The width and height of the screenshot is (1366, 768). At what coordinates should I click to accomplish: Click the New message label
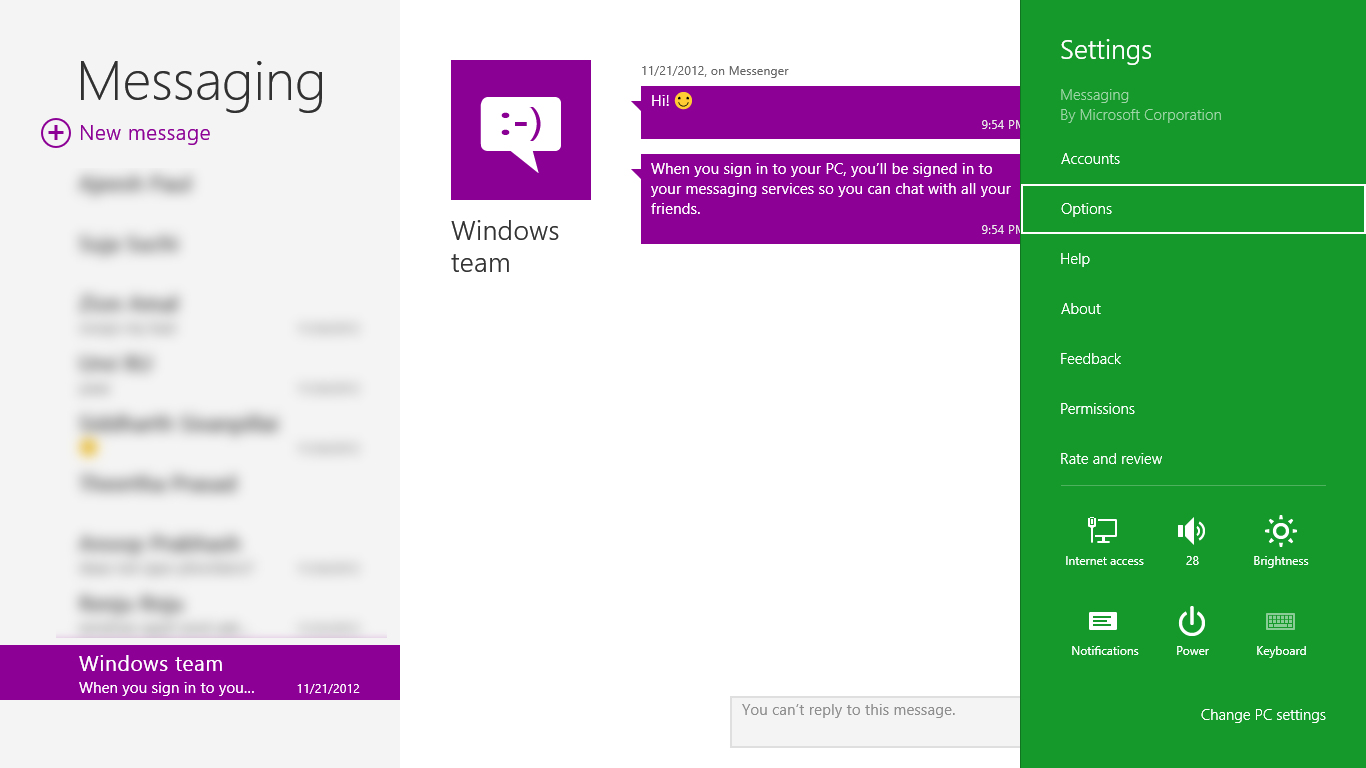145,133
